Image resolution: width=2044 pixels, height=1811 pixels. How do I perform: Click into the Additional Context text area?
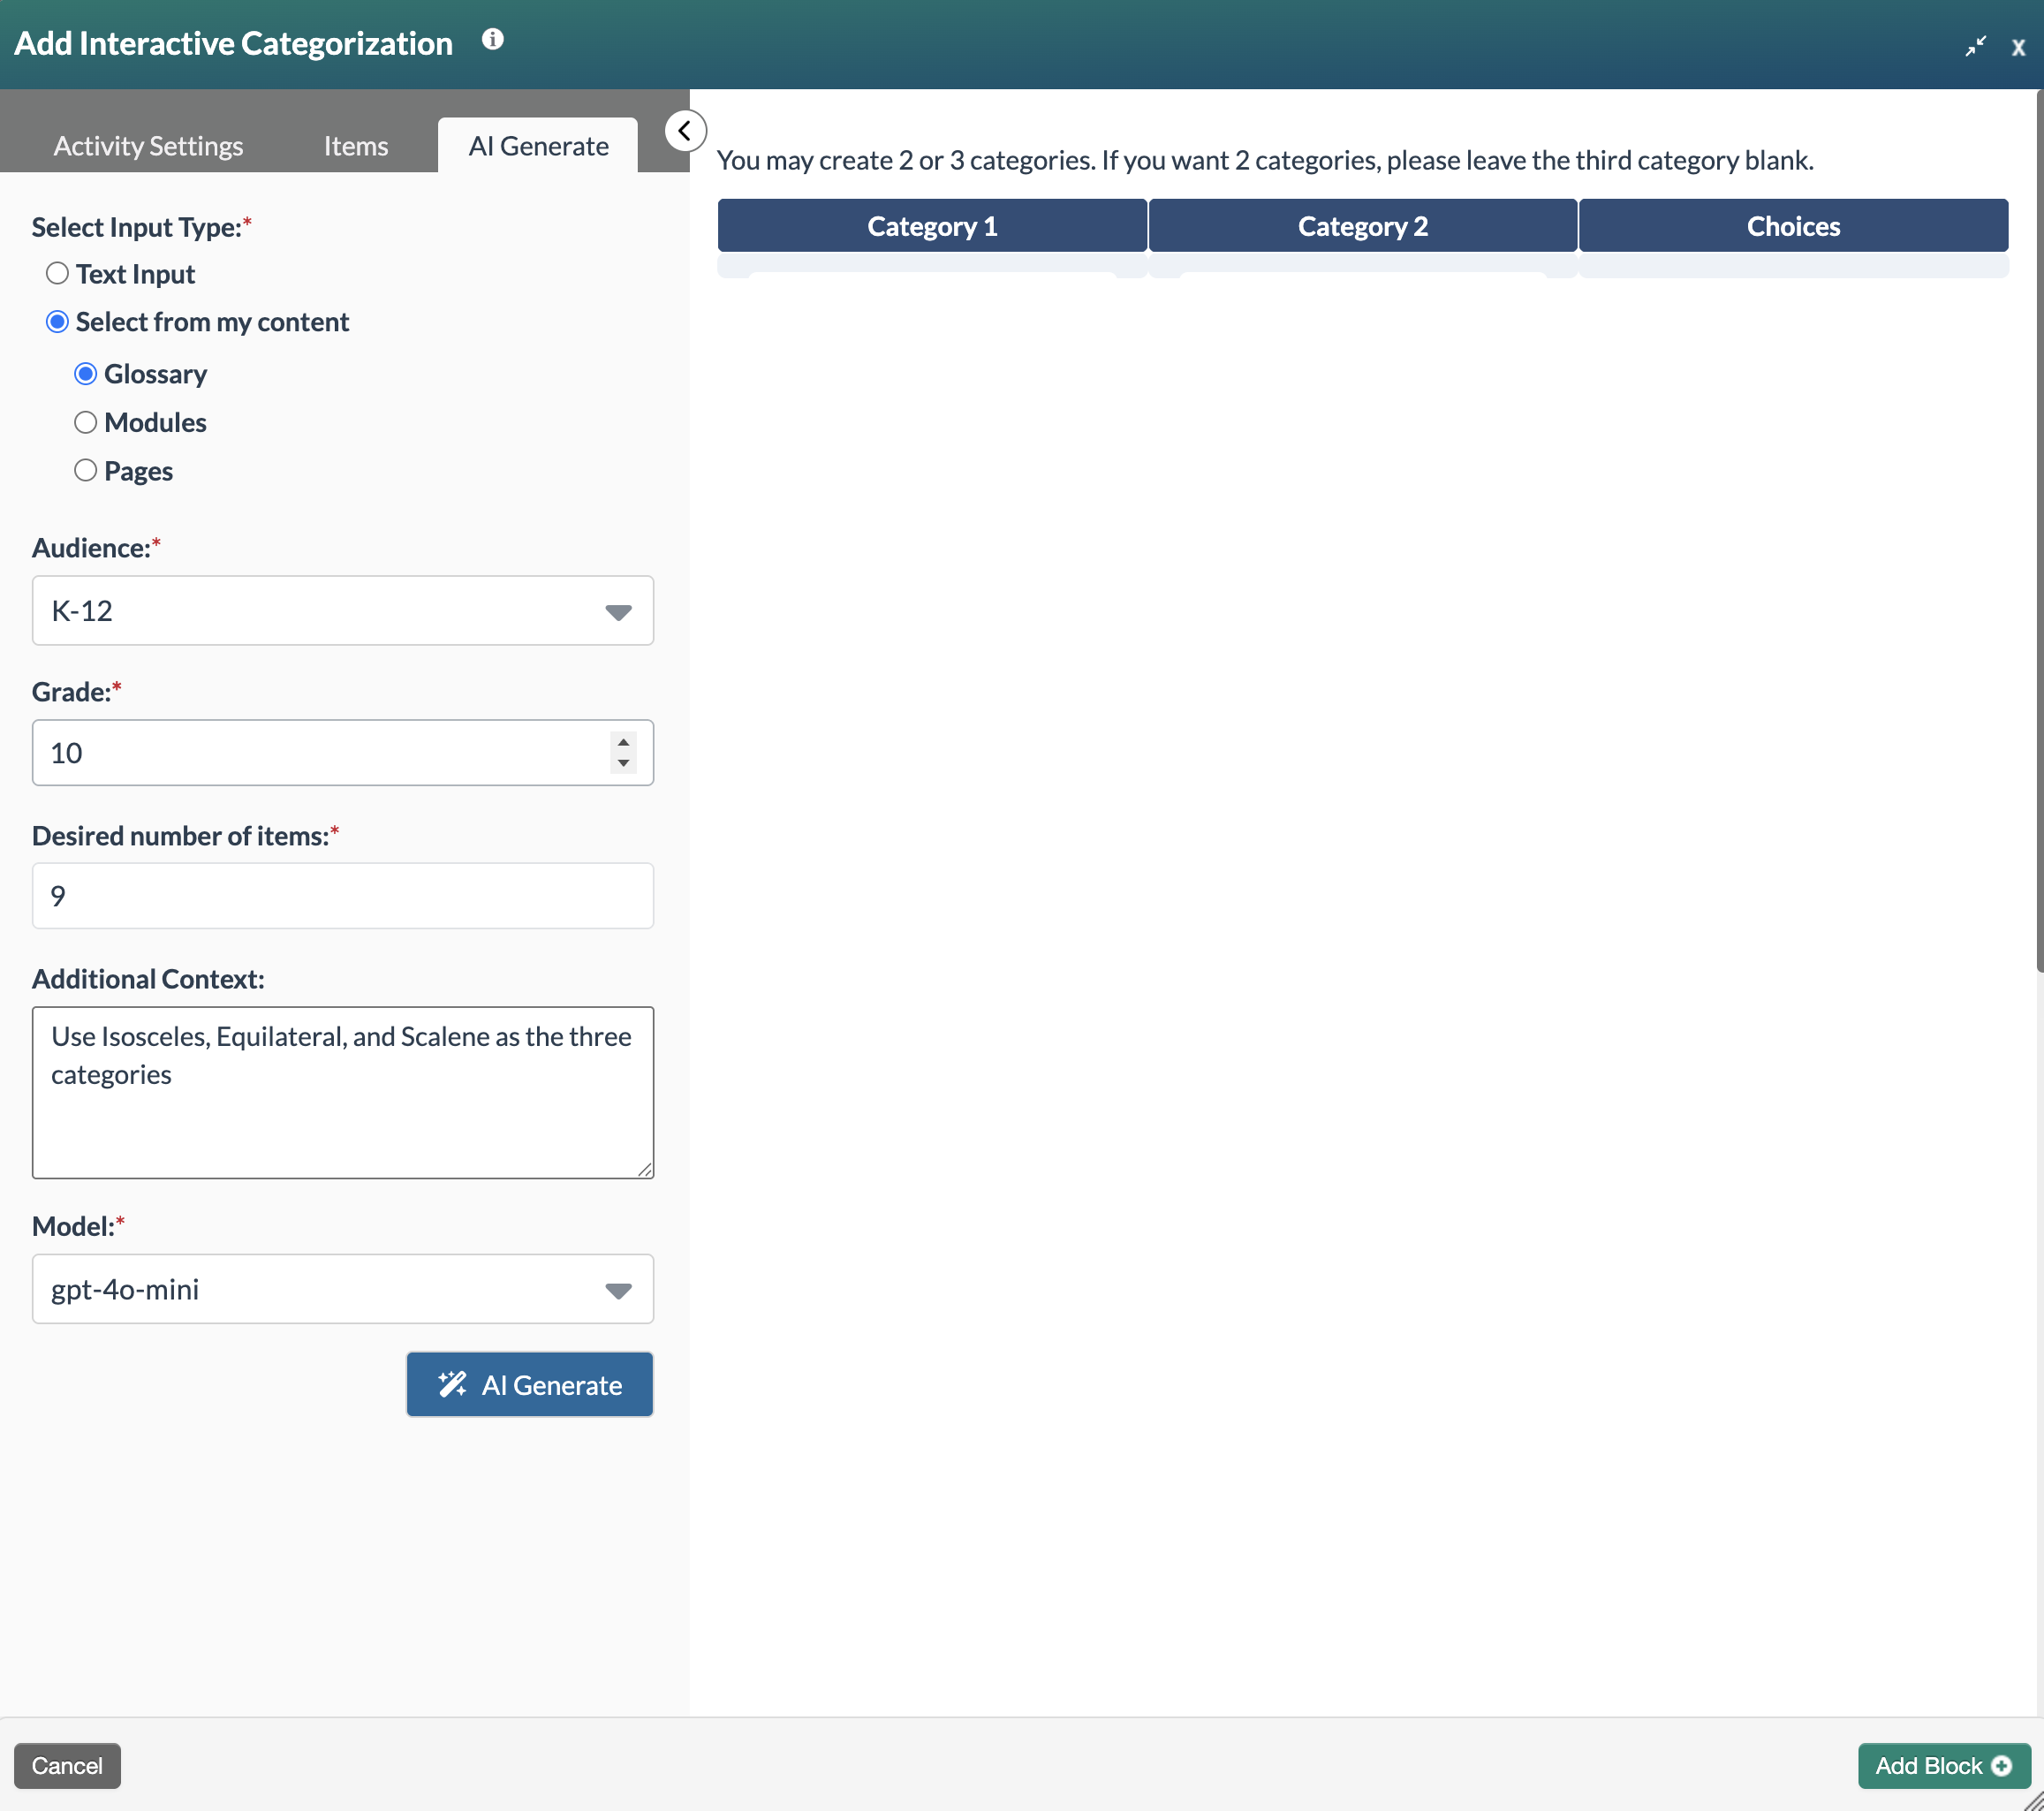[342, 1093]
